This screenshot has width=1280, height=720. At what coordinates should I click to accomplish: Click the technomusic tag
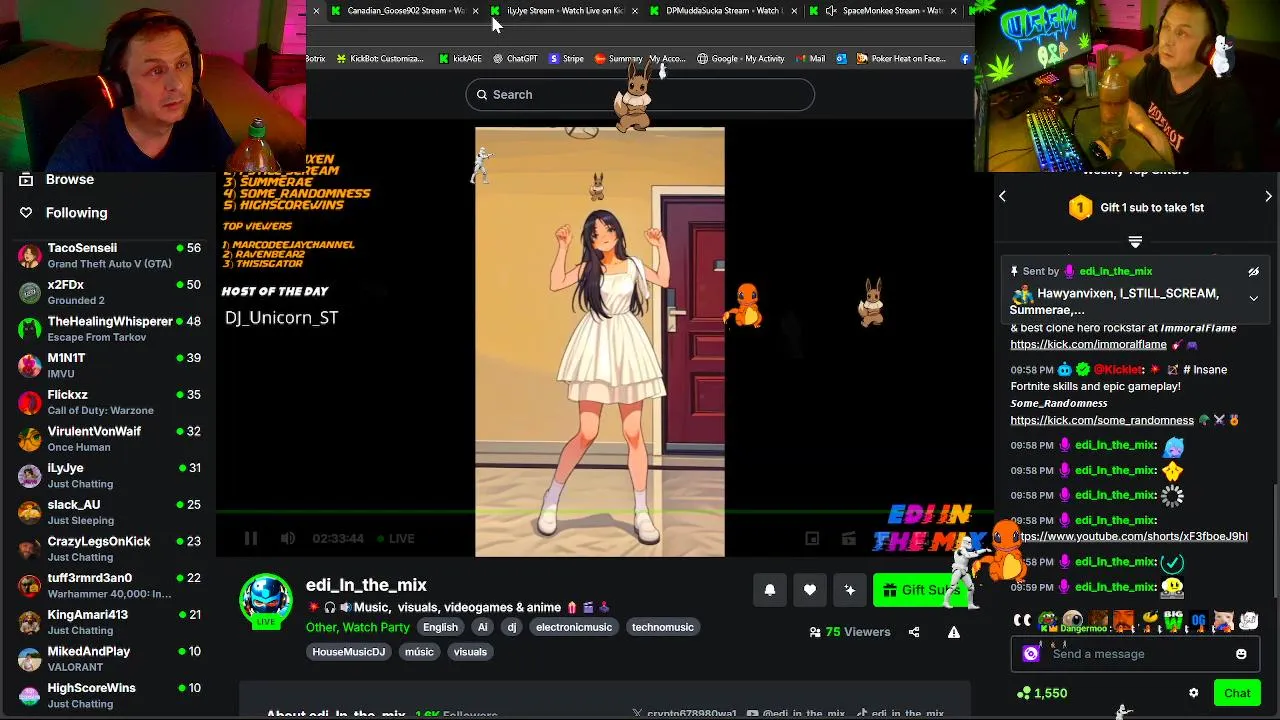coord(663,627)
